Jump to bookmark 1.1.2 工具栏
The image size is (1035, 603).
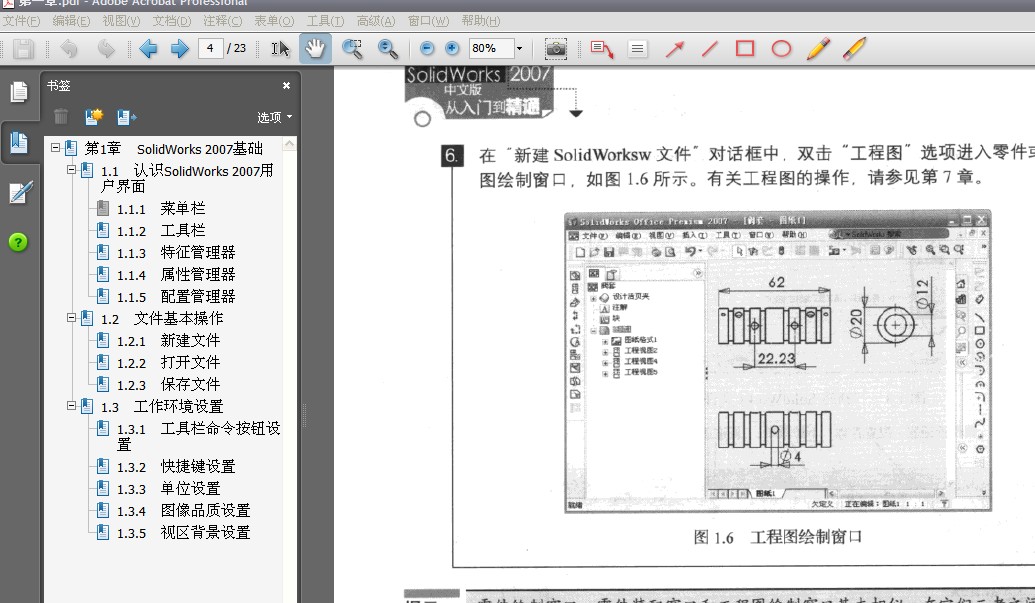[161, 231]
